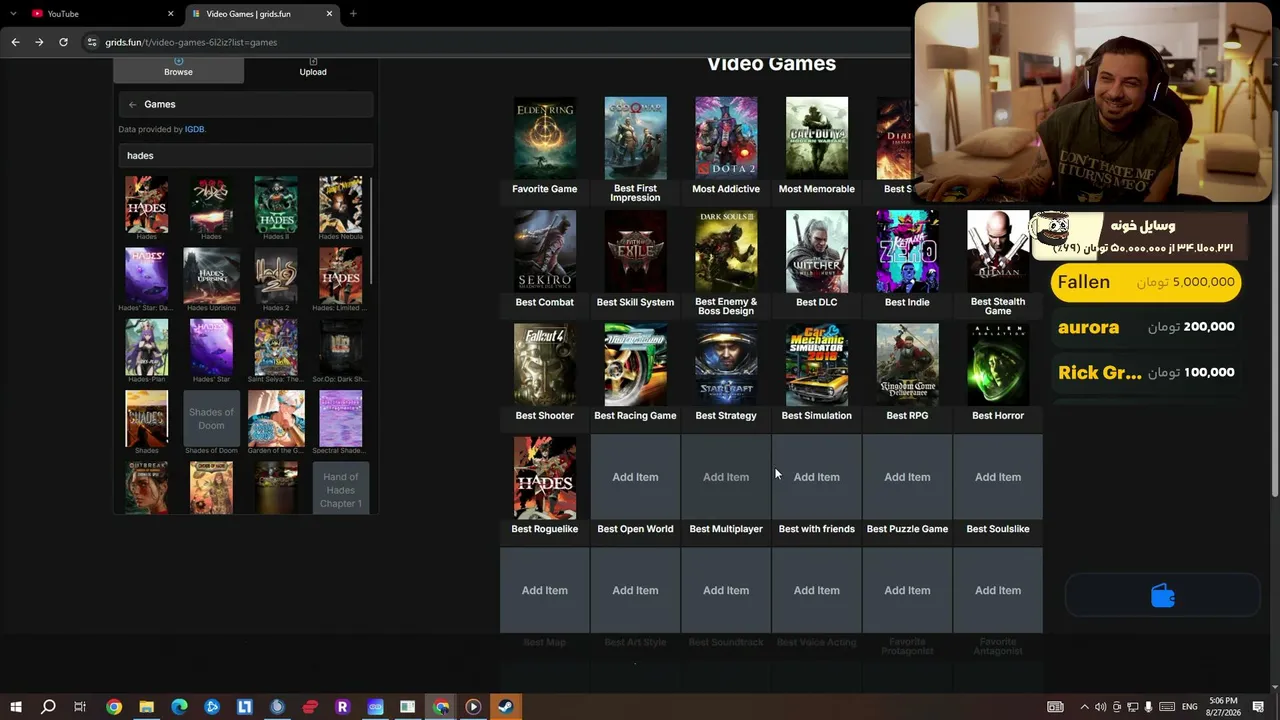Open File Explorer from the taskbar
This screenshot has width=1280, height=720.
point(146,707)
